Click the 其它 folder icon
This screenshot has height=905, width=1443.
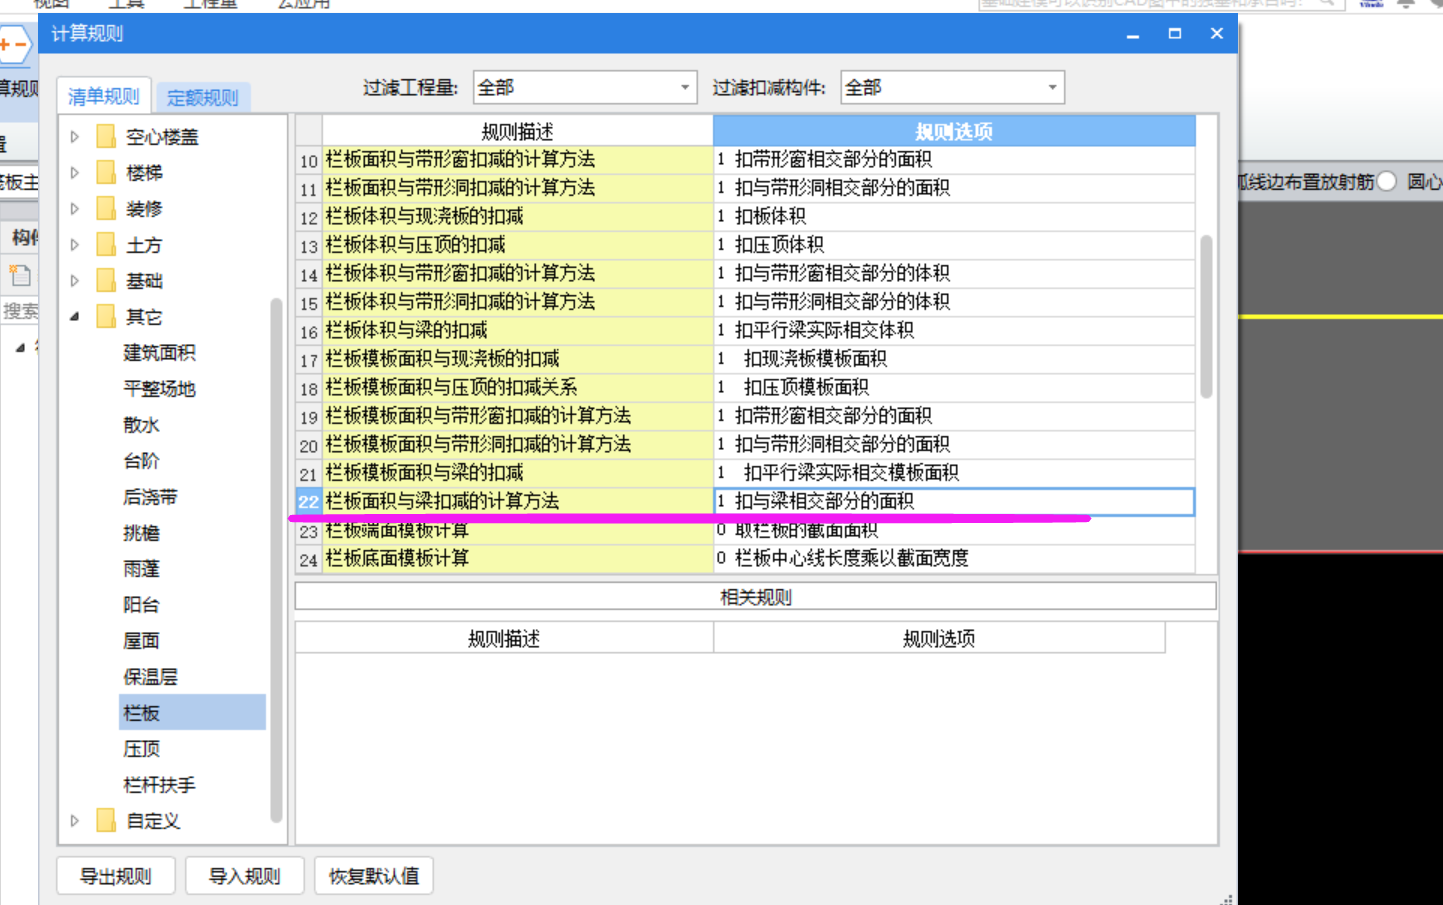(106, 317)
